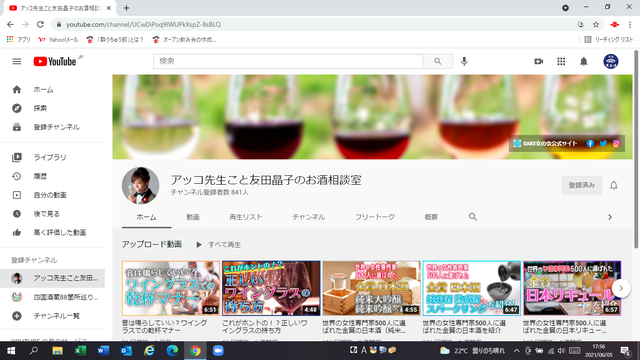Screen dimensions: 640x360
Task: Click the search magnifier button
Action: tap(438, 61)
